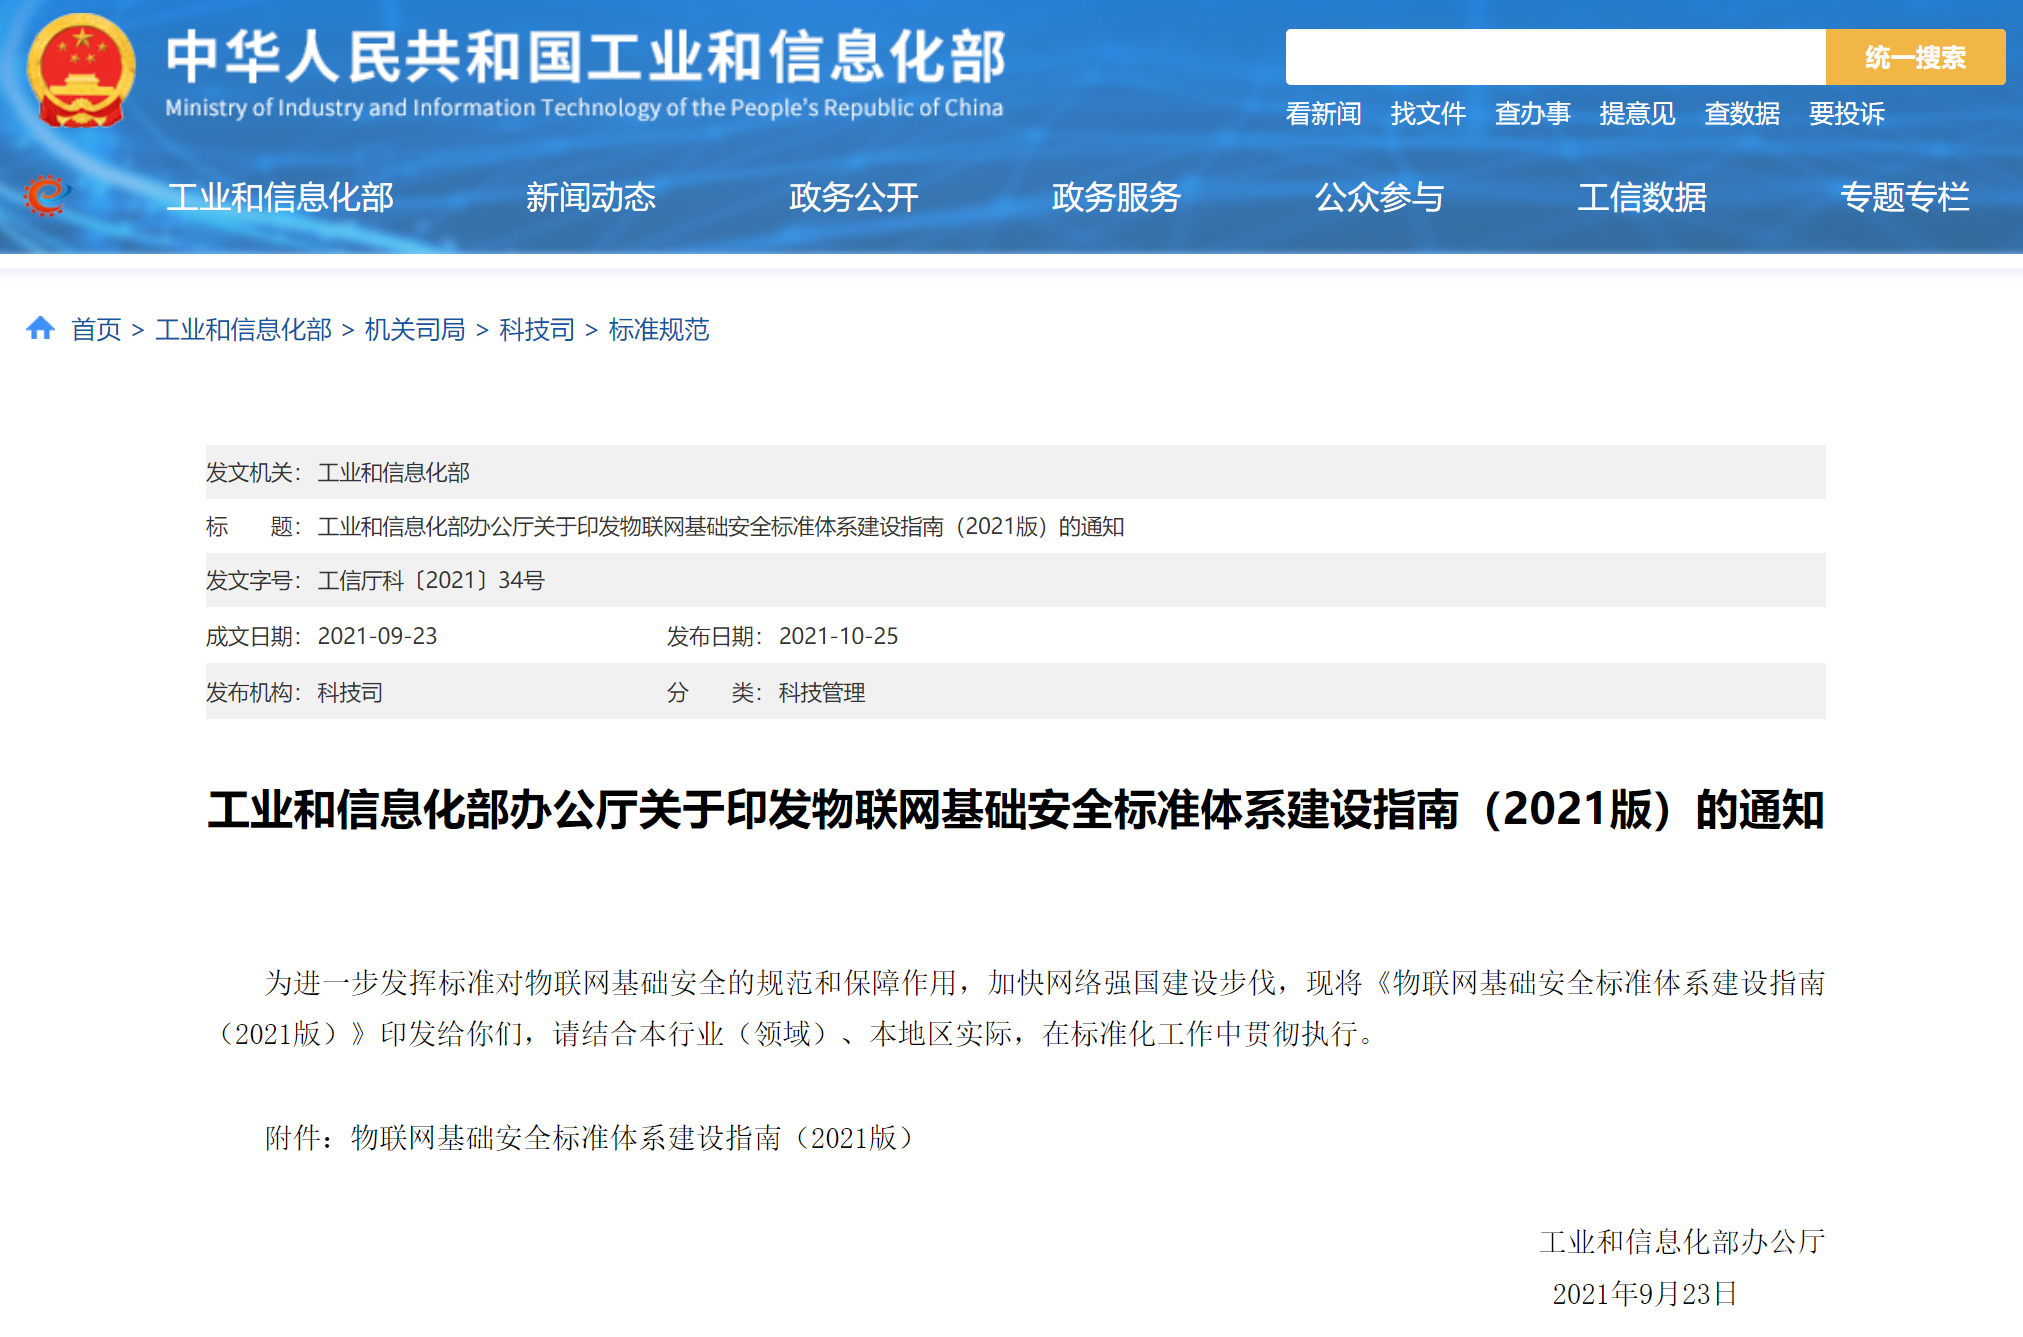Select the 政务服务 navigation item

[x=1116, y=197]
